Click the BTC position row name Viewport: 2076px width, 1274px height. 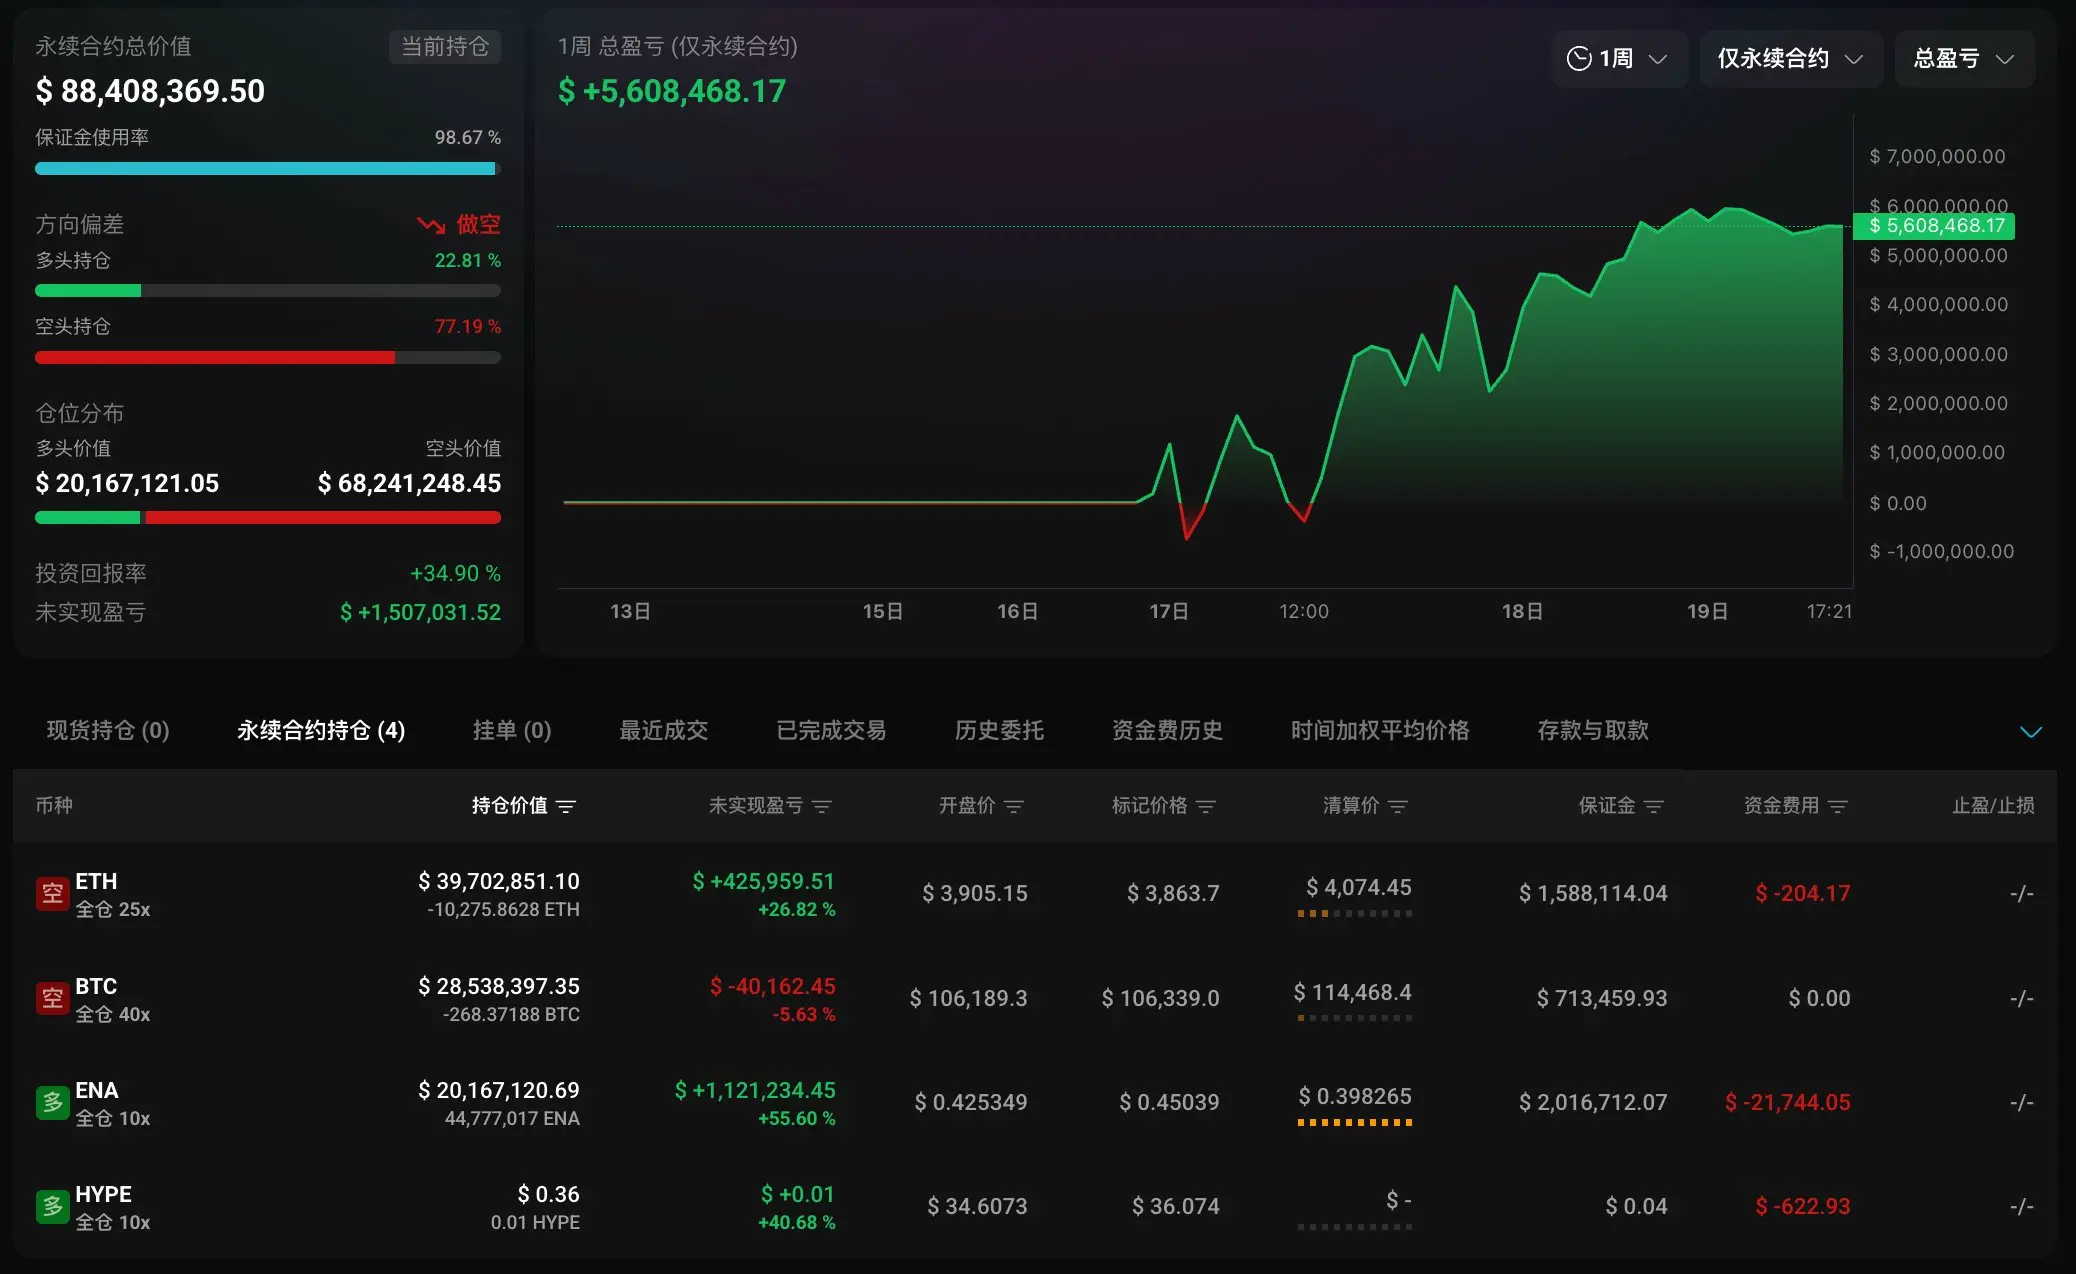point(96,986)
